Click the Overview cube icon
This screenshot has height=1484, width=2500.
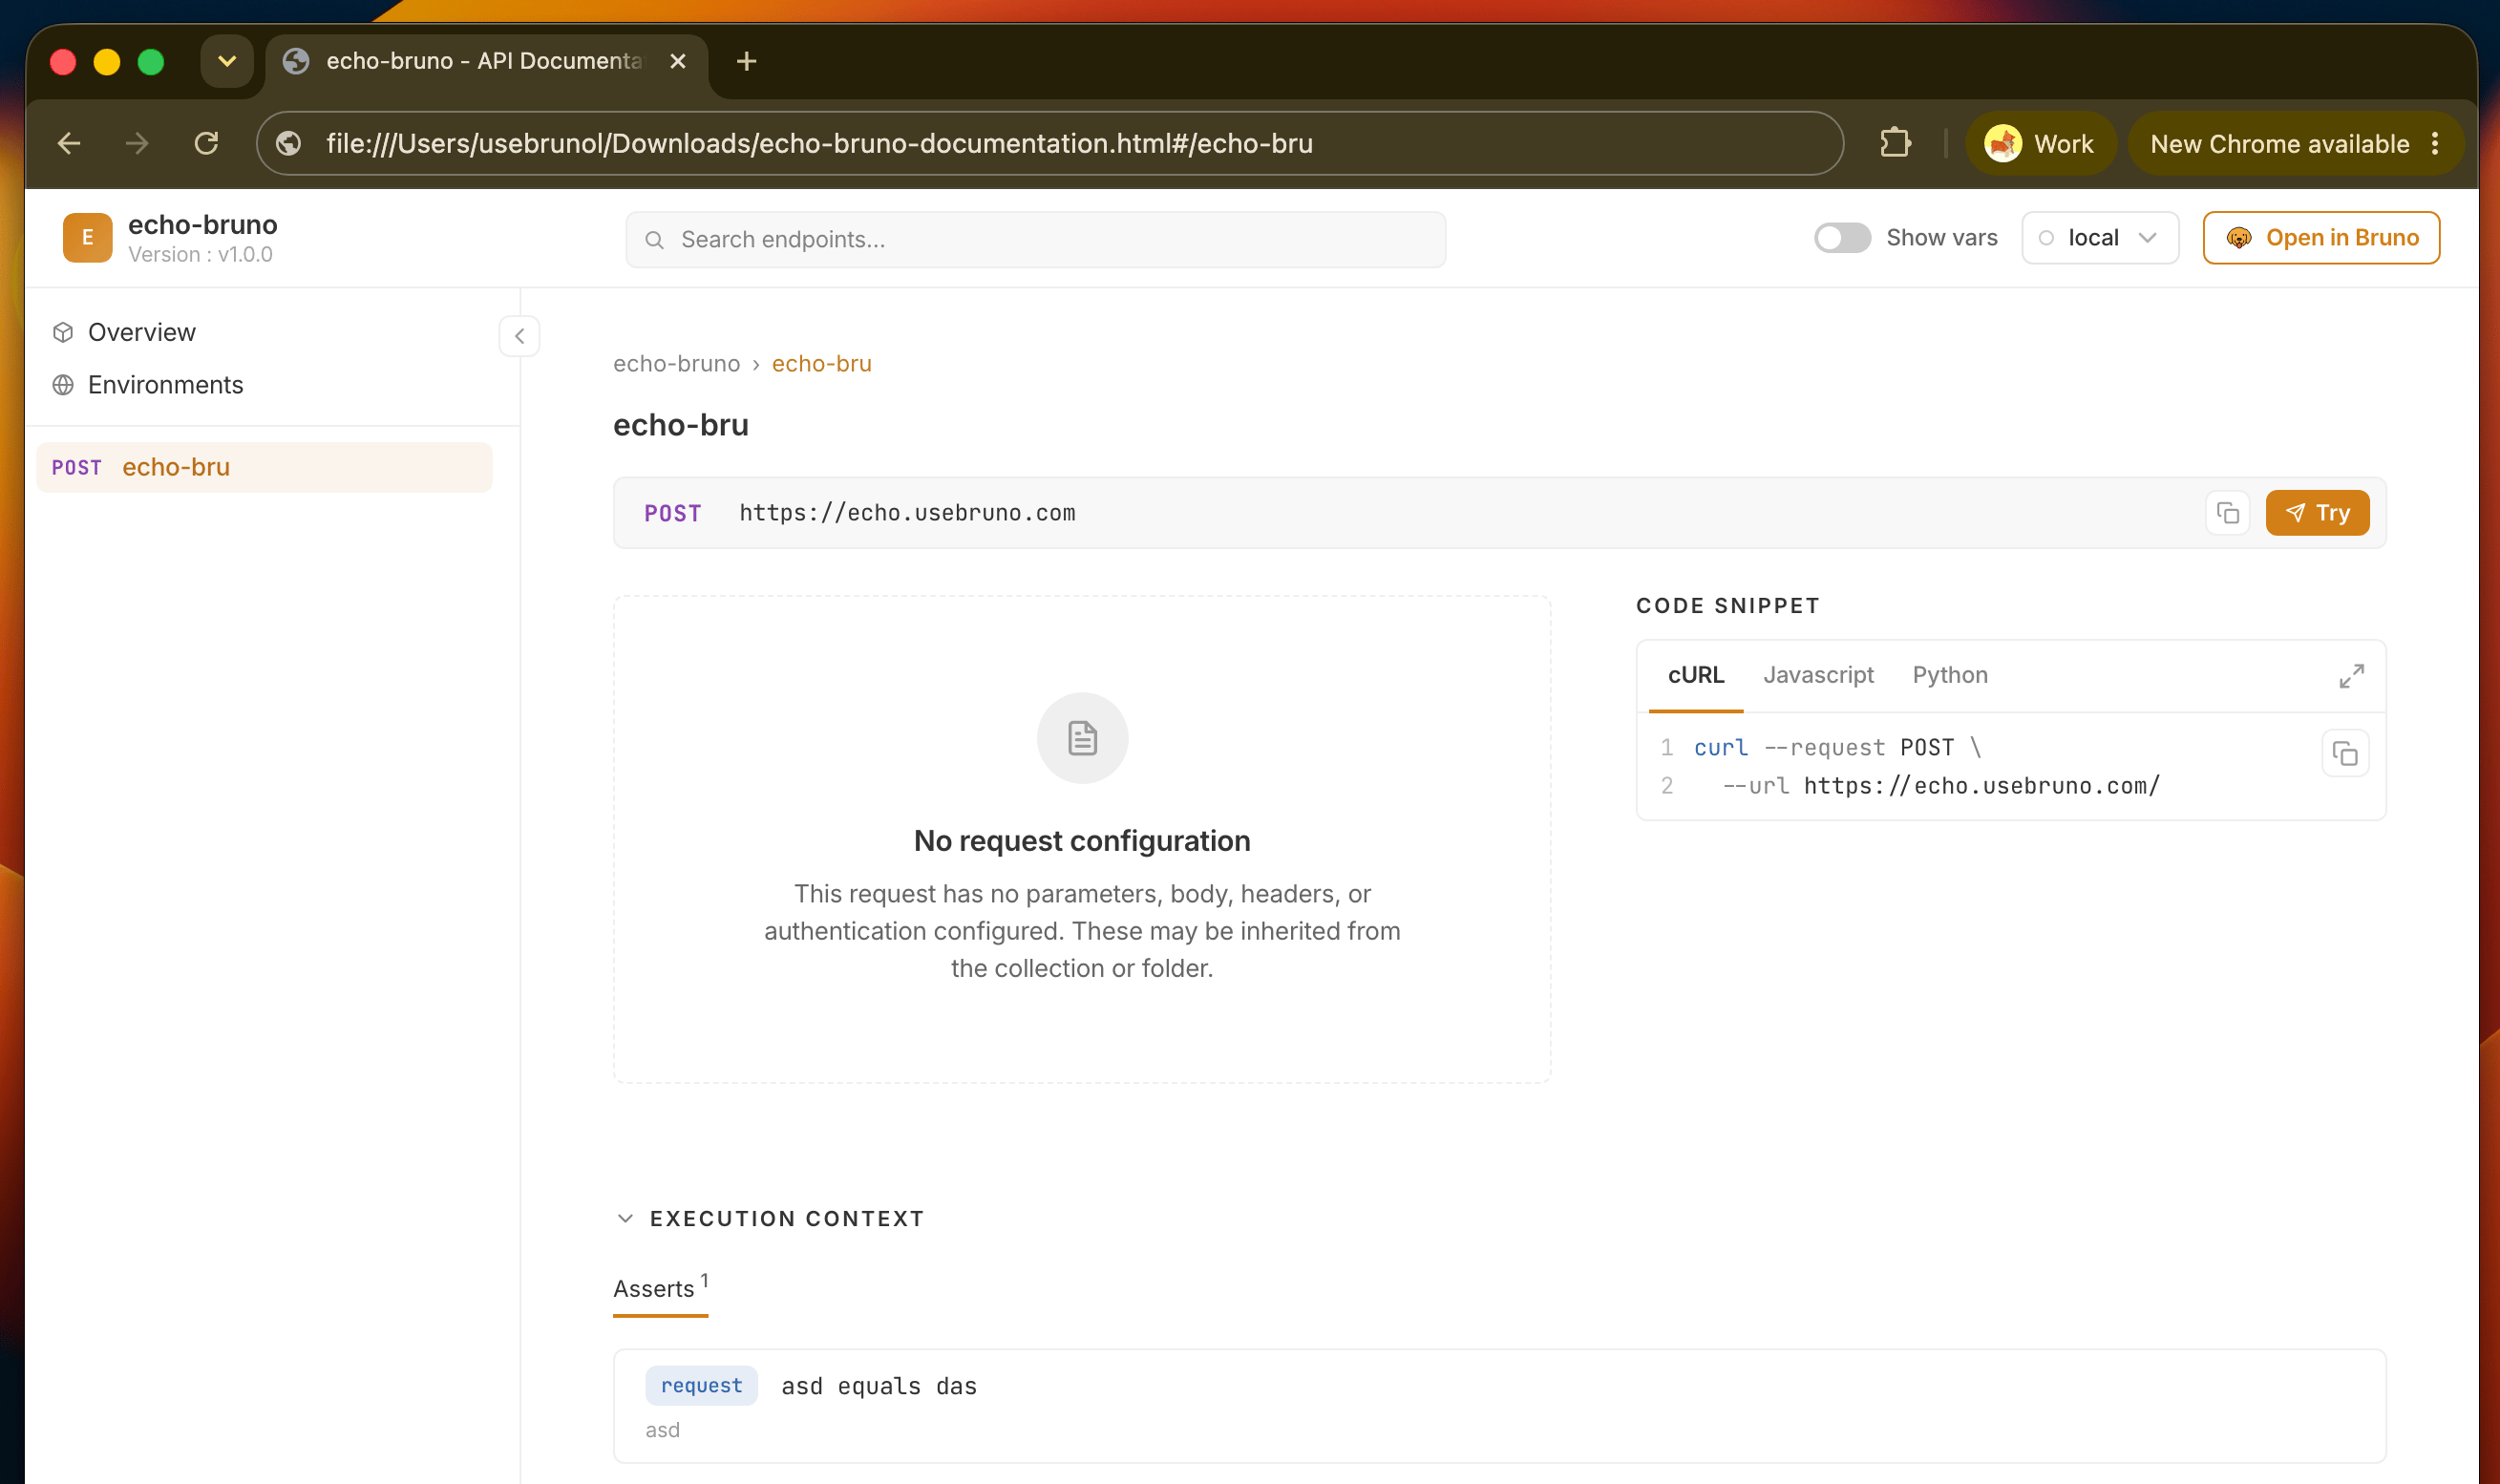click(63, 332)
